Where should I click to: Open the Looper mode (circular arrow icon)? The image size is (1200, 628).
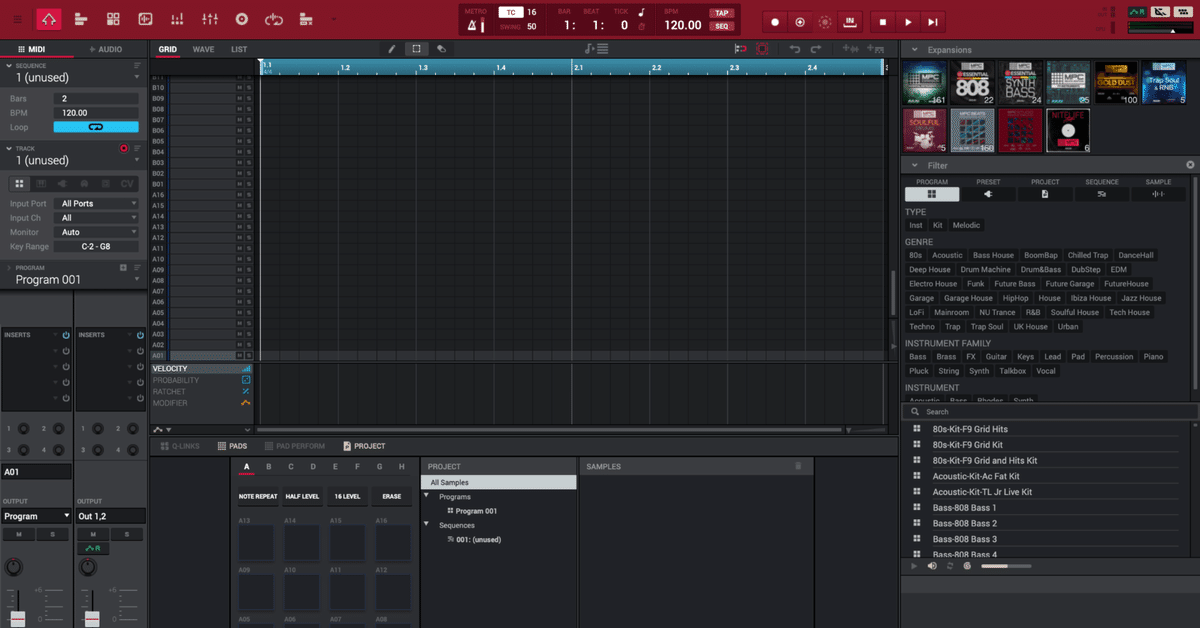tap(272, 18)
